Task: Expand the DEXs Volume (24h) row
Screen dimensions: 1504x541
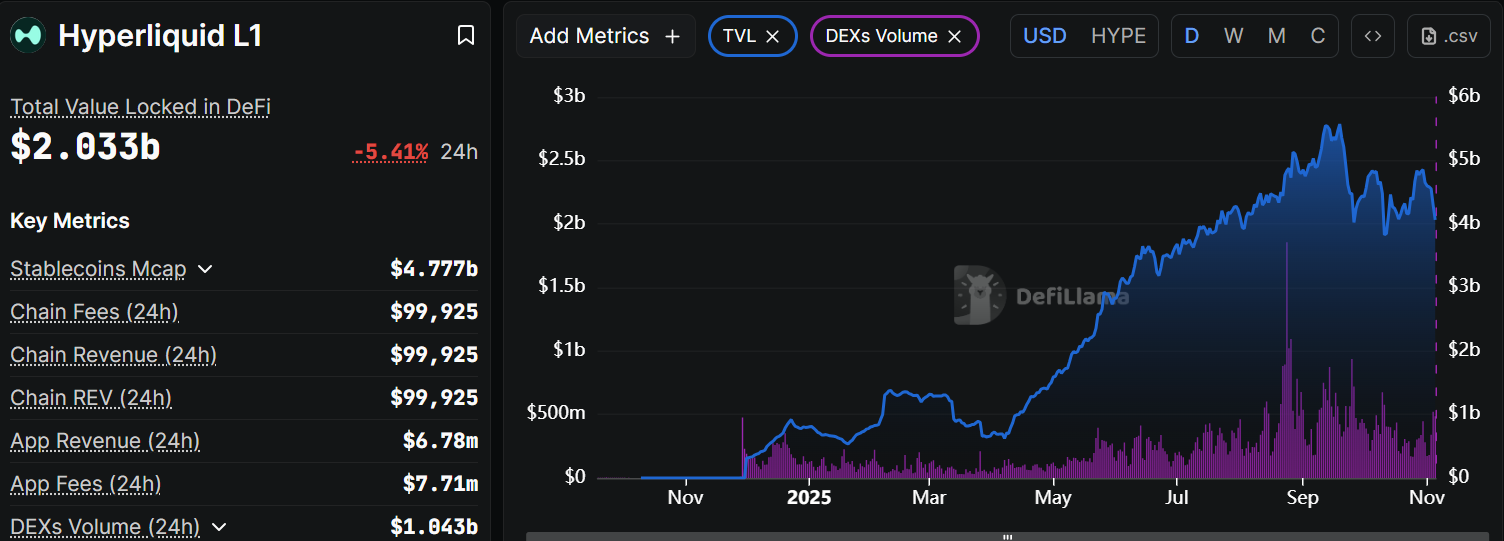Action: click(x=219, y=527)
